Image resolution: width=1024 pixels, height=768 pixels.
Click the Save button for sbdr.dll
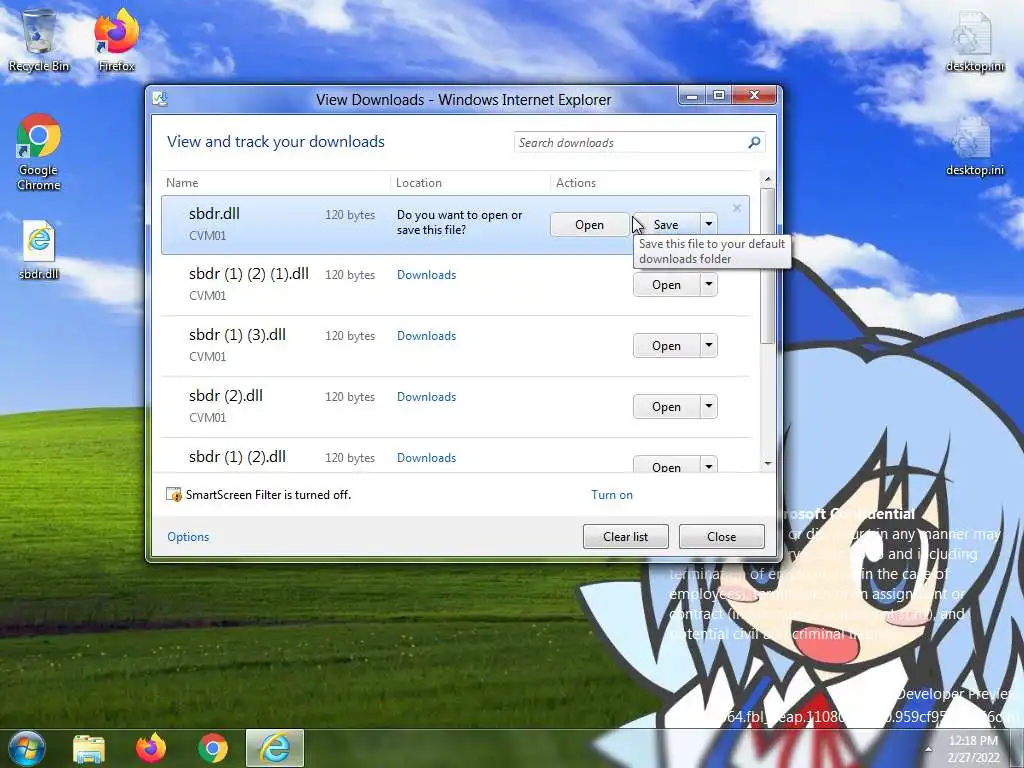click(666, 225)
